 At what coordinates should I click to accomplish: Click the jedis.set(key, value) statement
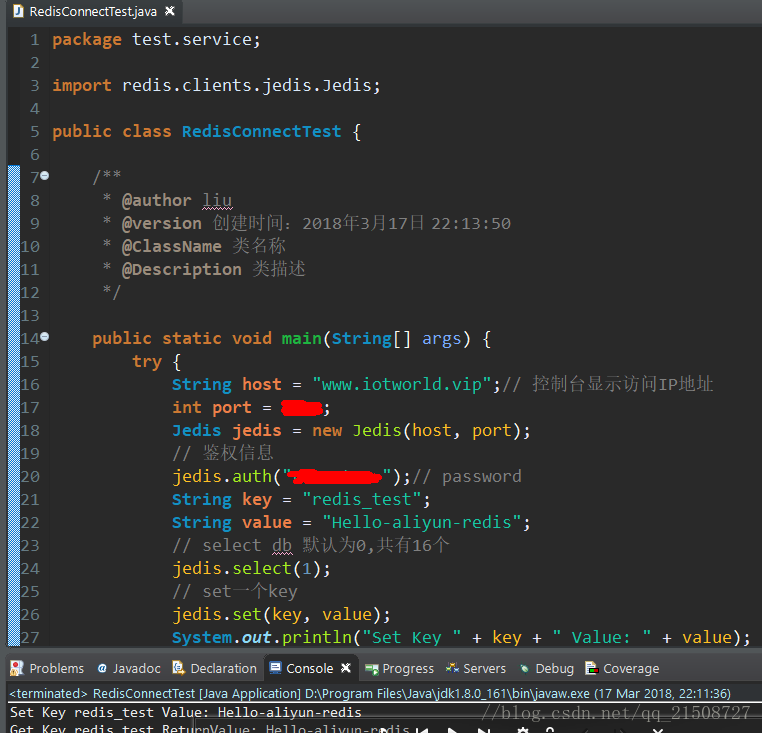(x=281, y=614)
